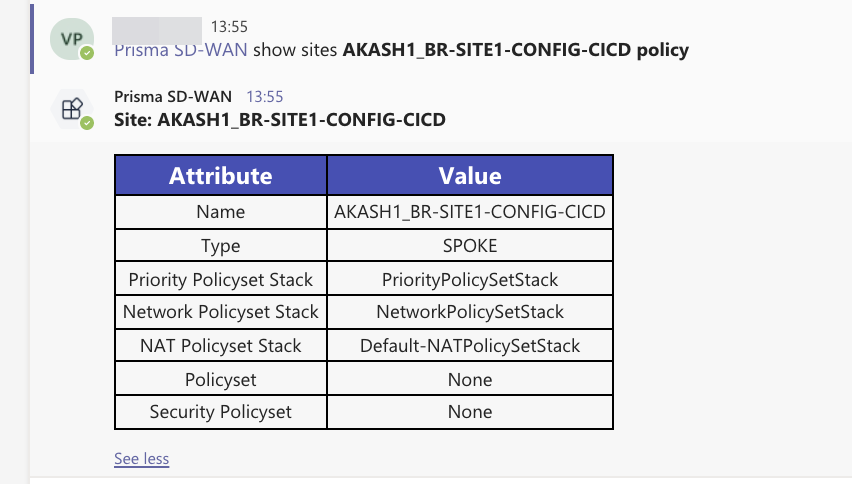Click the SPOKE type value cell
The width and height of the screenshot is (852, 484).
(470, 246)
